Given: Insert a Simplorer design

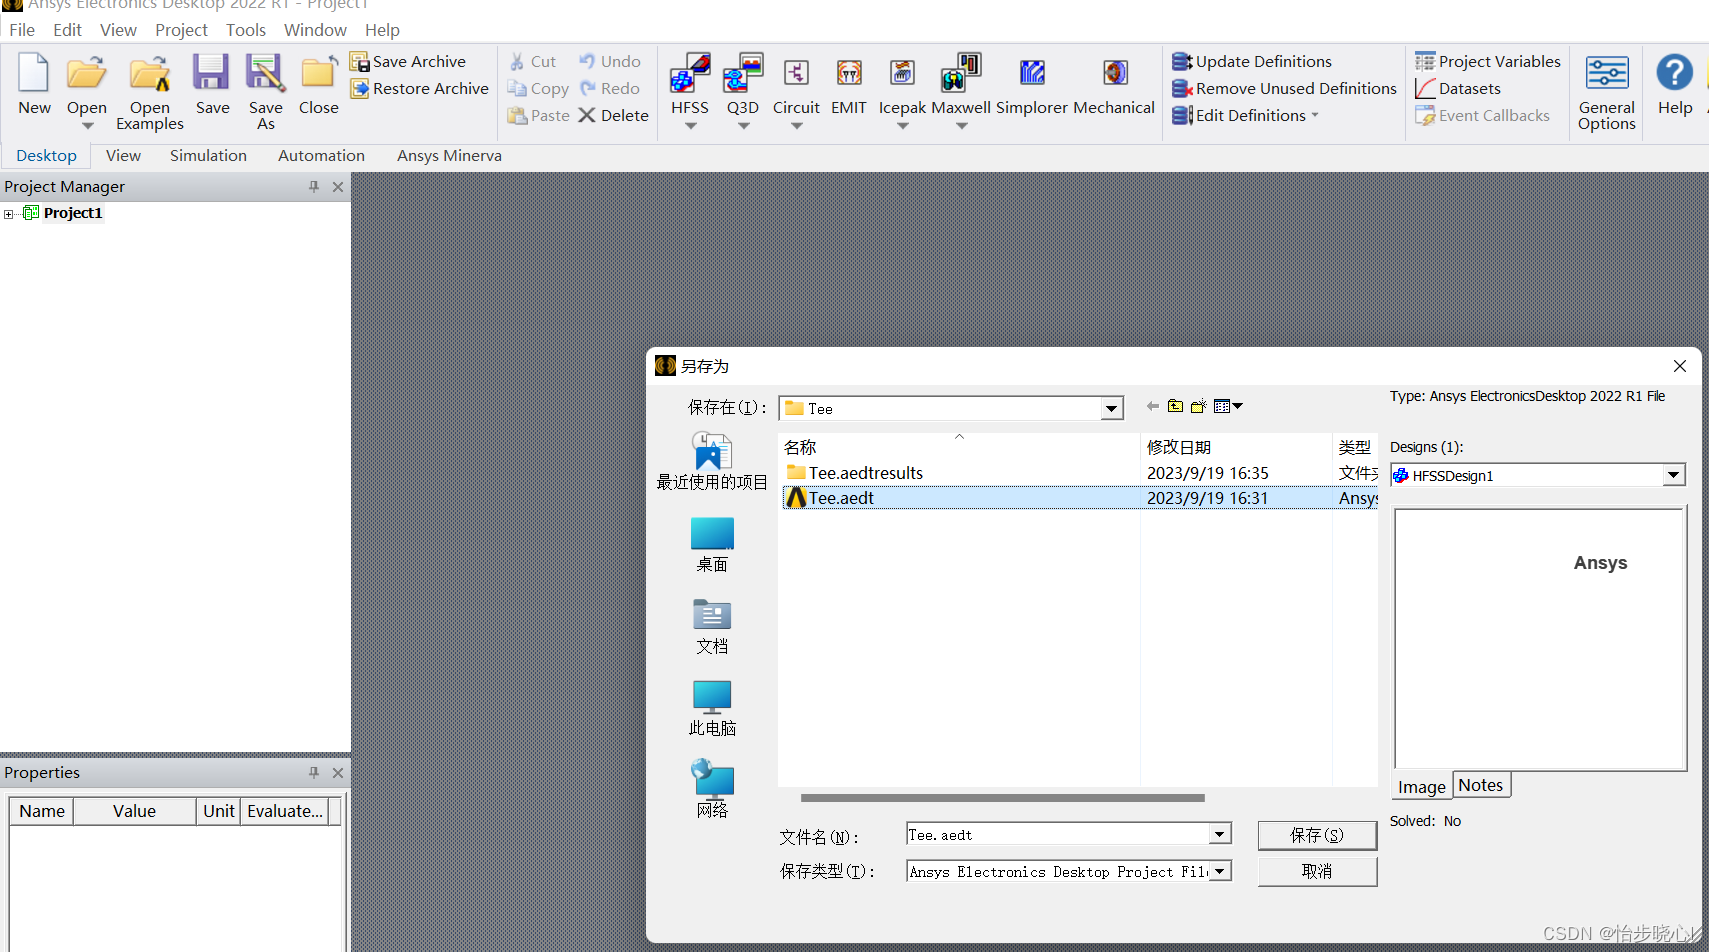Looking at the screenshot, I should pyautogui.click(x=1032, y=73).
